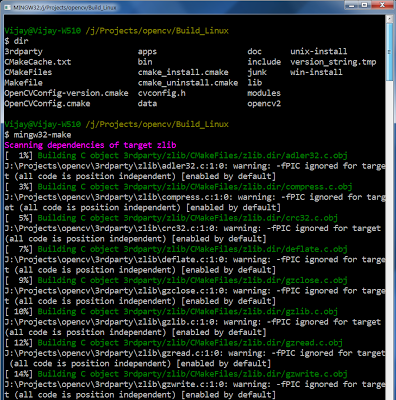Click the magenta Scanning dependencies line
This screenshot has width=396, height=400.
90,145
